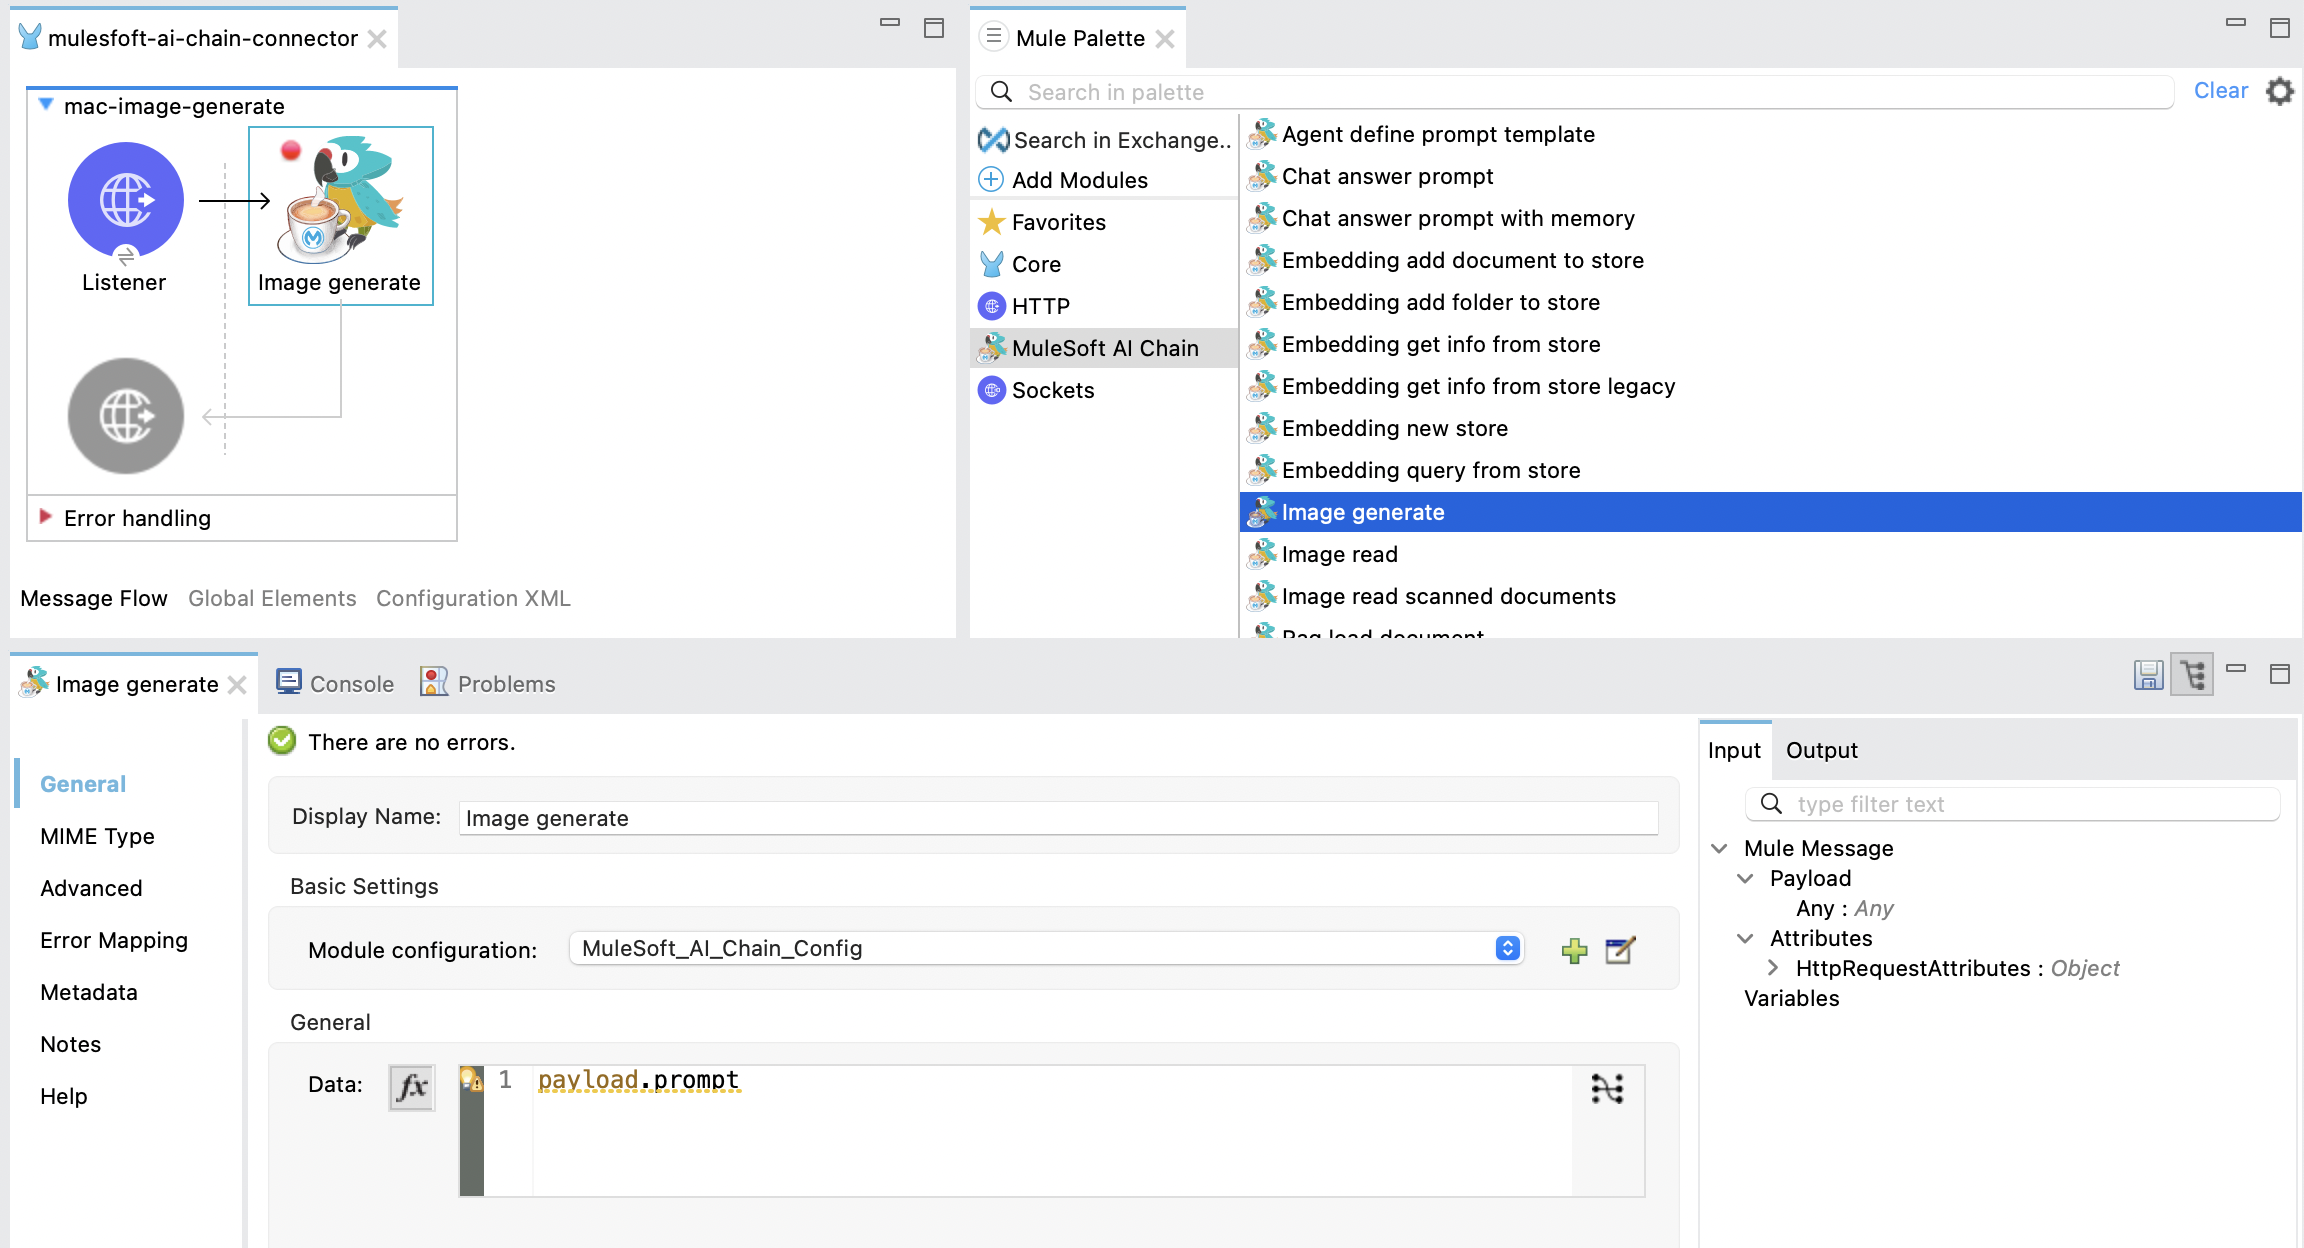2304x1248 pixels.
Task: Switch to Configuration XML tab
Action: coord(473,598)
